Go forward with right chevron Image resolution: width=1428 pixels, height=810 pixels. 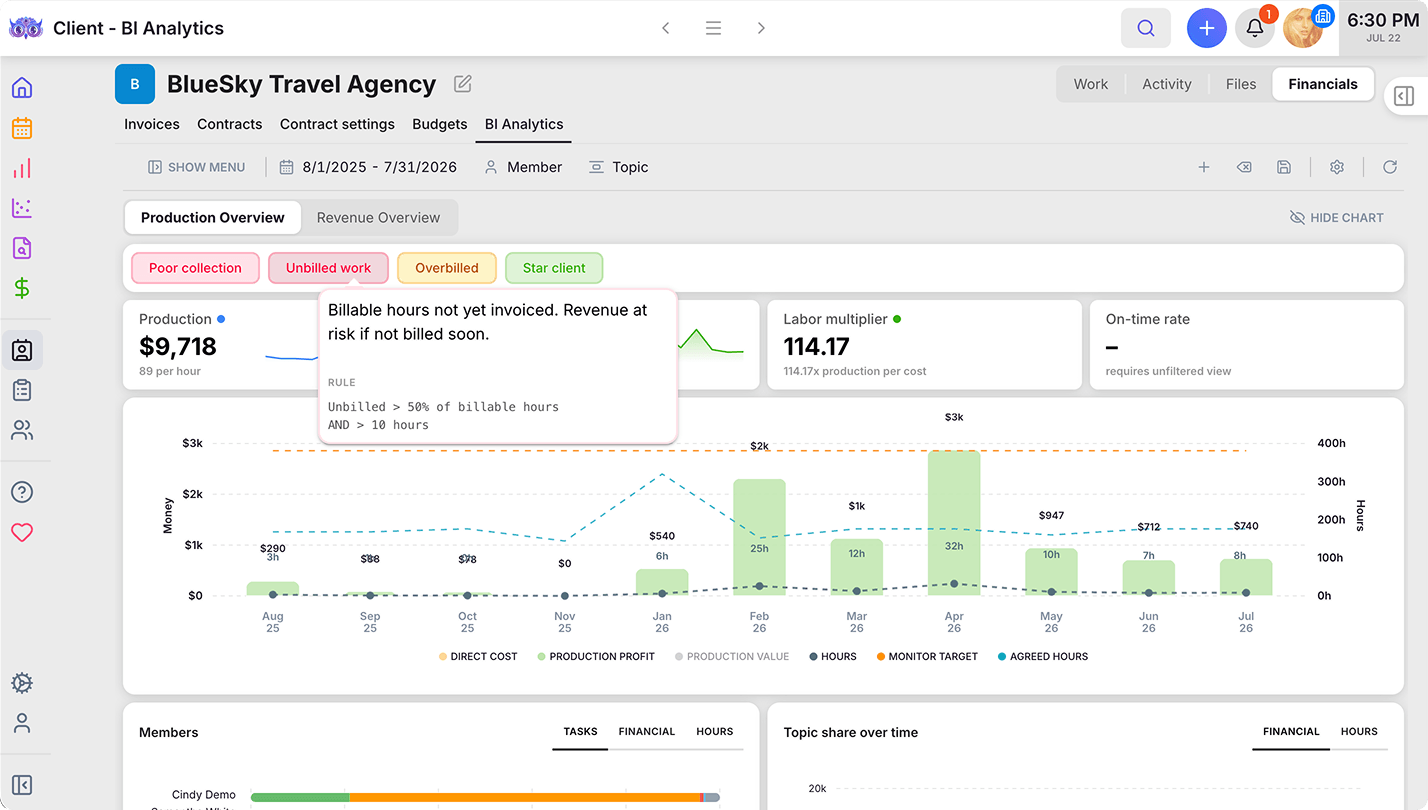click(761, 28)
